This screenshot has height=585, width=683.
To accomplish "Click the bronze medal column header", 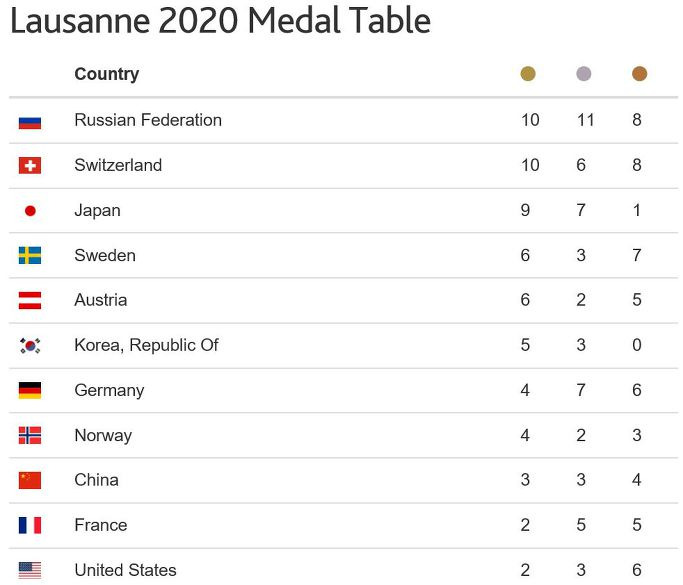I will (x=639, y=74).
